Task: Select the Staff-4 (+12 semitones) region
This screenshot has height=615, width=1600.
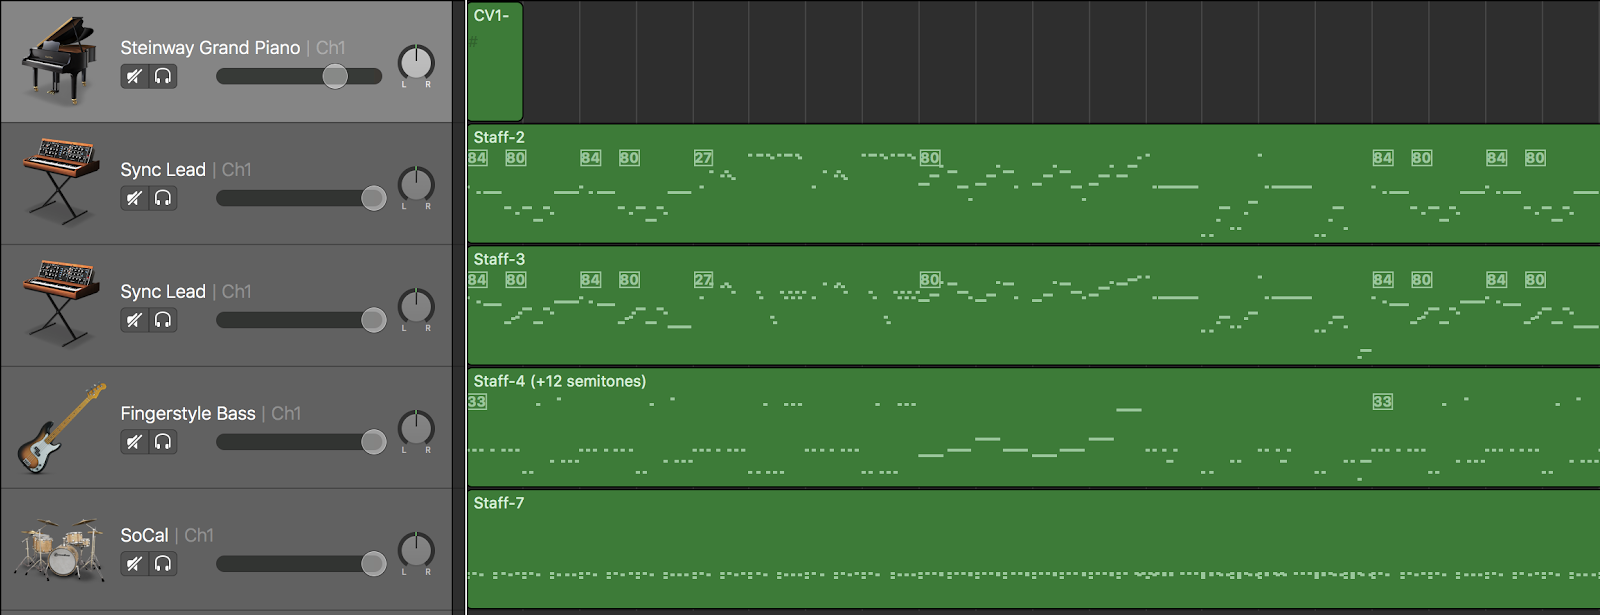Action: pos(1034,428)
